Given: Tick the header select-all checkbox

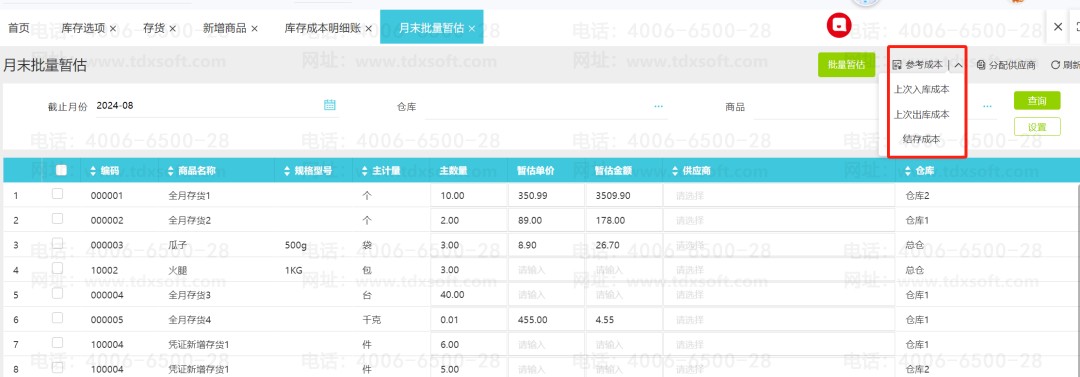Looking at the screenshot, I should [61, 170].
